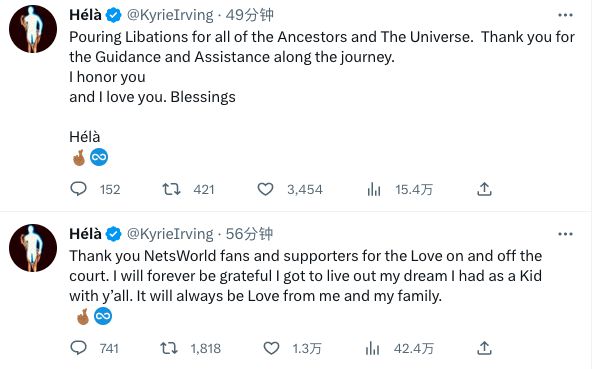Open more options on the 49分钟 tweet
The image size is (593, 369).
click(565, 15)
